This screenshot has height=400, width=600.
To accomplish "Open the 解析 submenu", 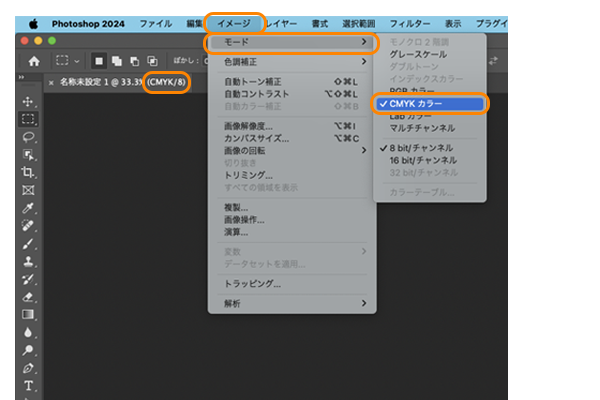I will click(292, 304).
